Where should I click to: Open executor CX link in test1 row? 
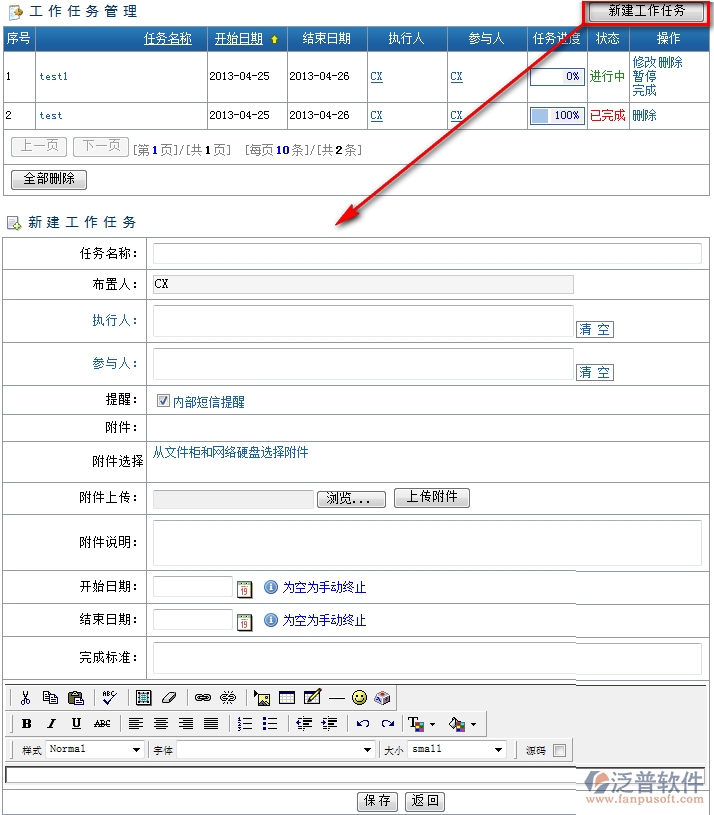[376, 76]
